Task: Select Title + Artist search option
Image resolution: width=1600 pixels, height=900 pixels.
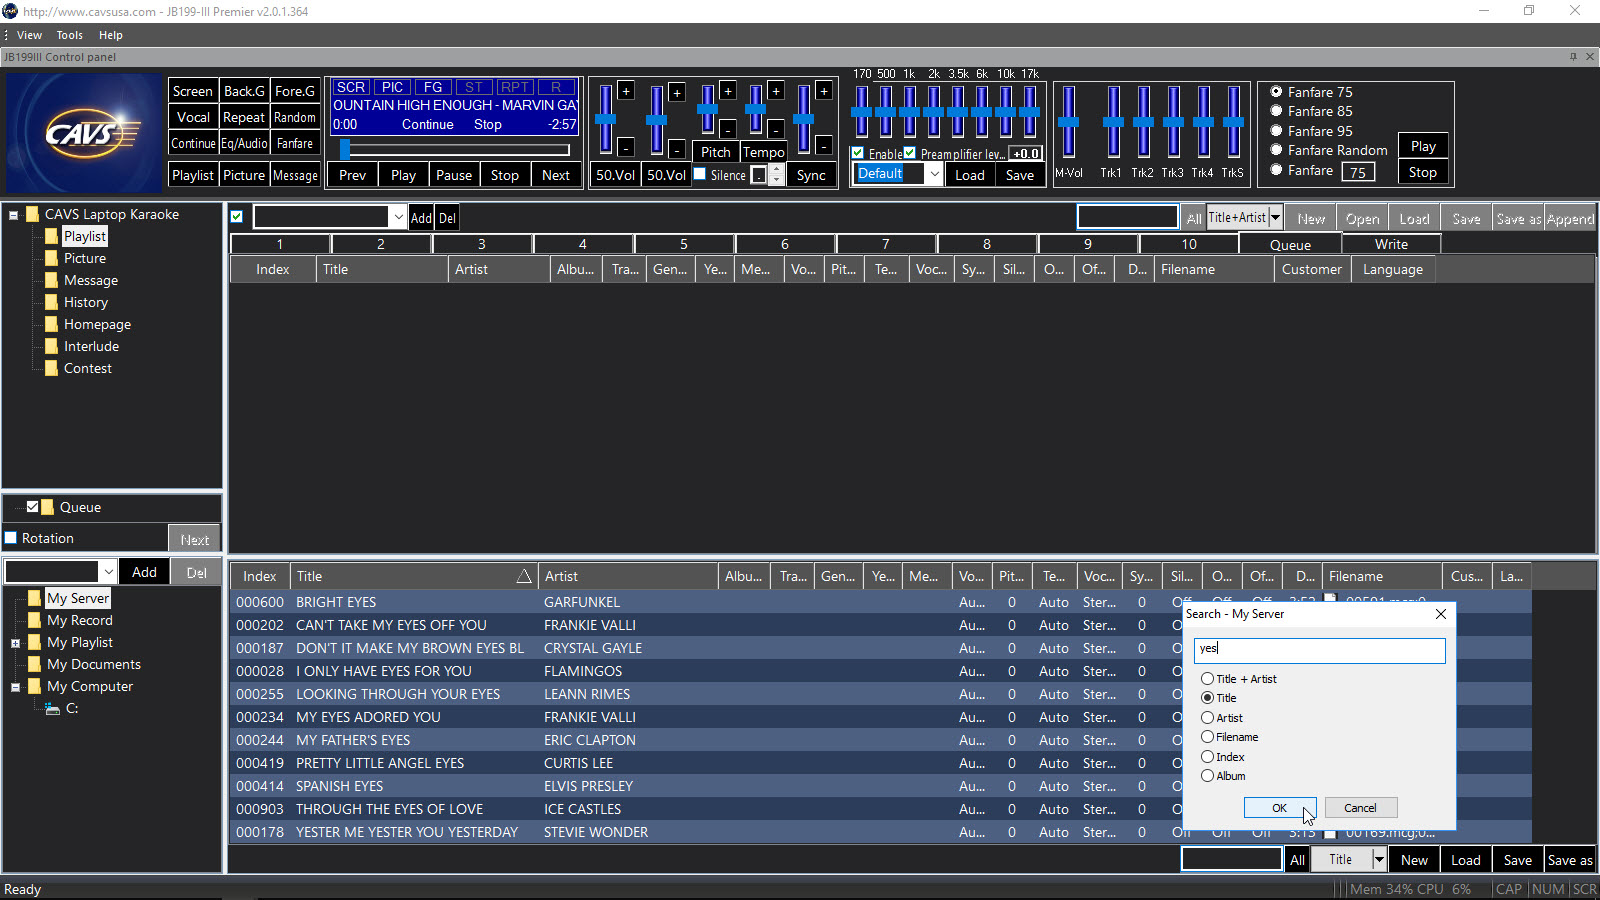Action: (1208, 679)
